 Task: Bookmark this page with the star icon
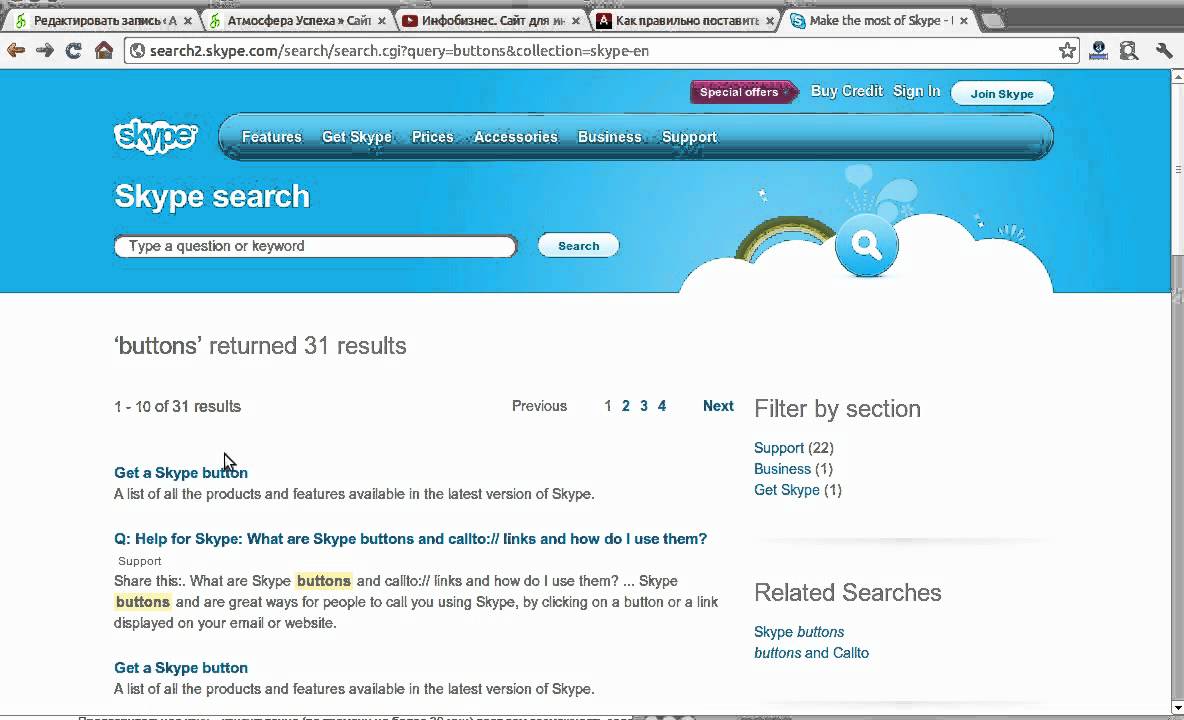[1067, 51]
